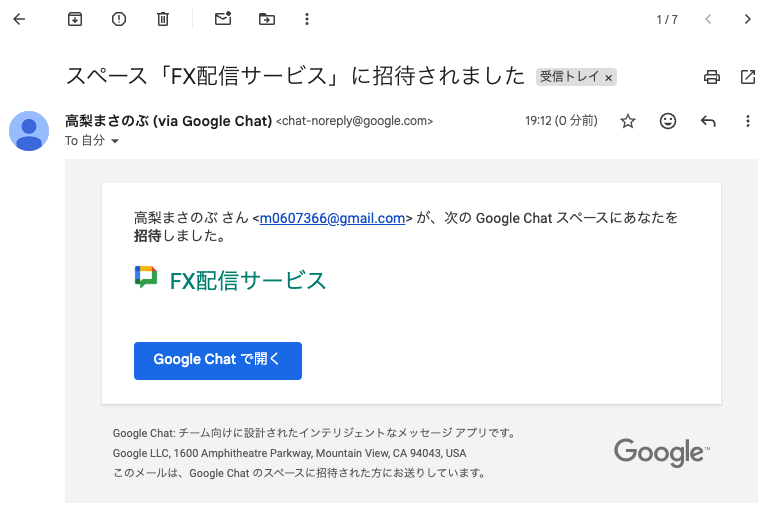Reply to the sender
This screenshot has width=784, height=532.
coord(708,121)
